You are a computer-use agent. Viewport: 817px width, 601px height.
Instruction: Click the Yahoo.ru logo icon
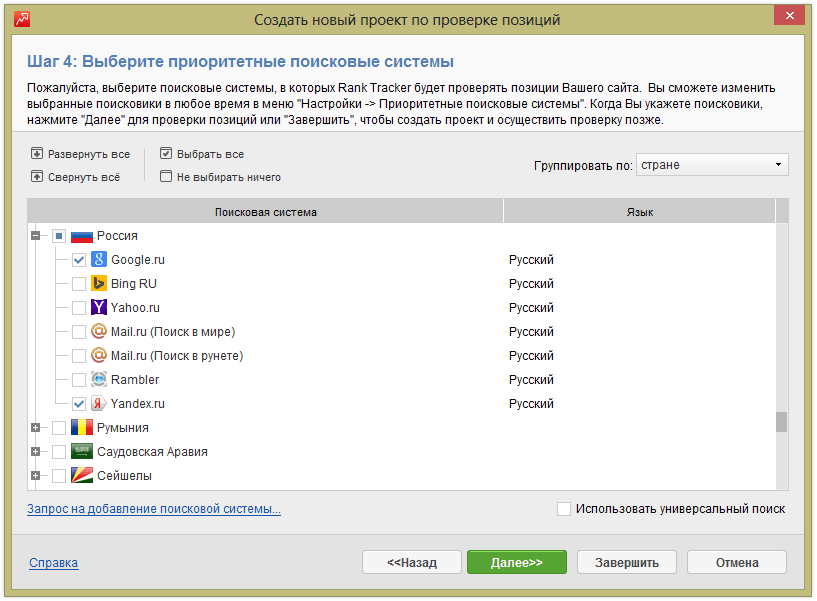point(98,307)
